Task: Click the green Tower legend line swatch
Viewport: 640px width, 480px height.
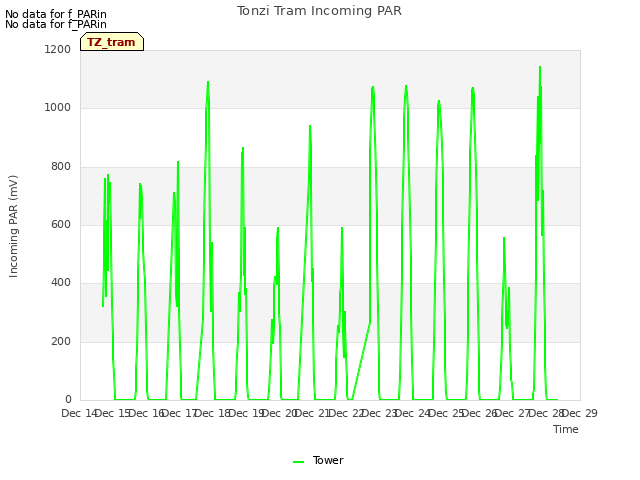Action: [x=299, y=462]
